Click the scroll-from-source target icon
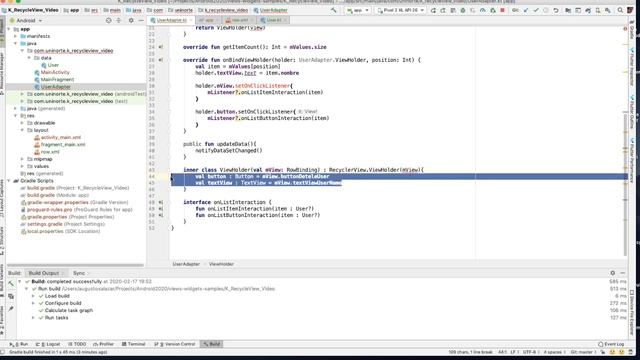This screenshot has height=360, width=640. (108, 20)
